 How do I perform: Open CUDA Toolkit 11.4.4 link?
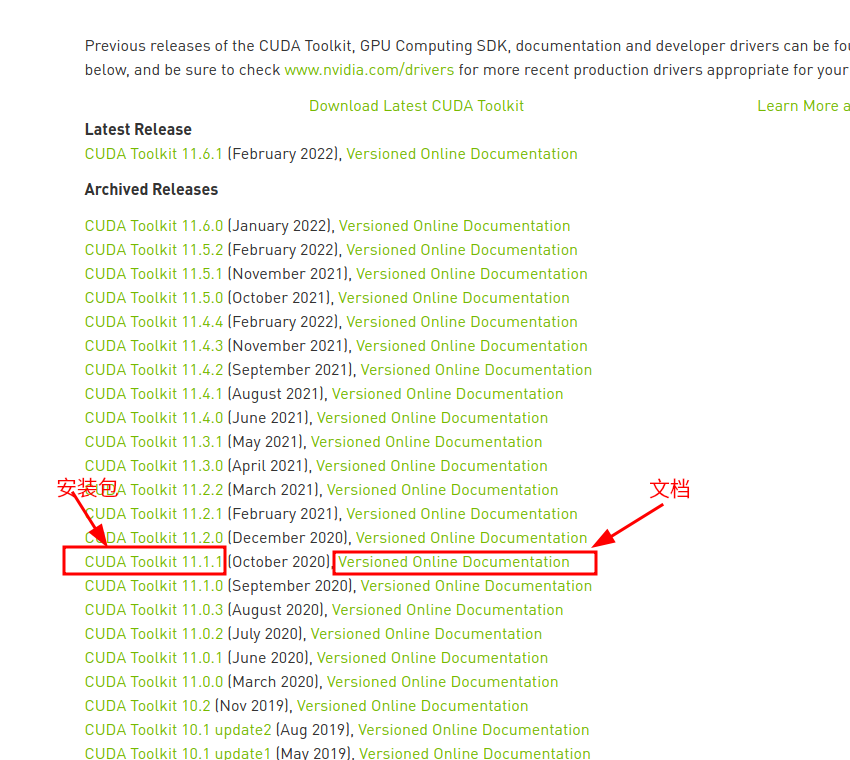(154, 322)
